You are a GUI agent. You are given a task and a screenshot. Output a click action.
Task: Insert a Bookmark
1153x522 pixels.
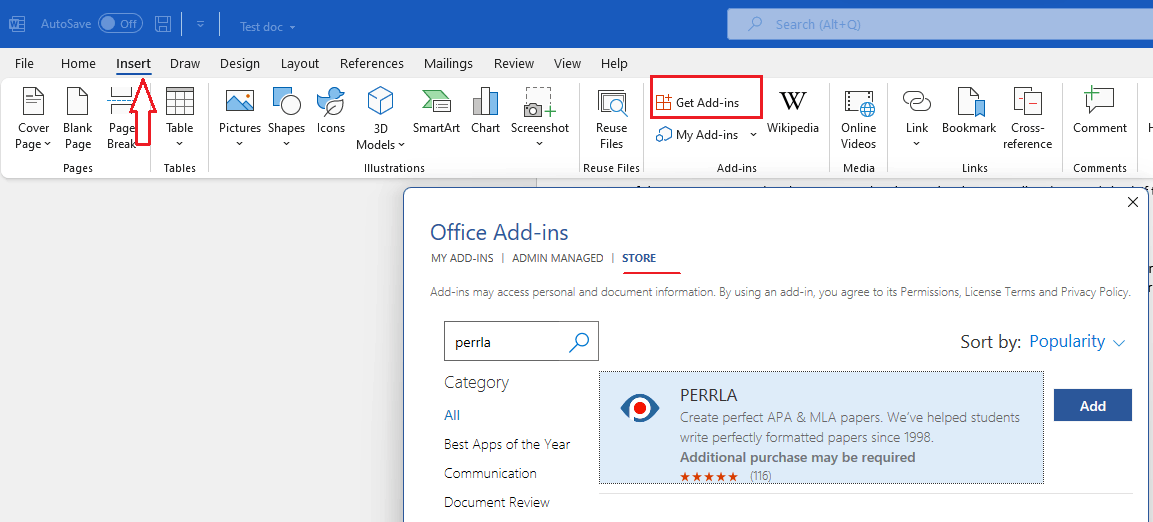pyautogui.click(x=969, y=112)
